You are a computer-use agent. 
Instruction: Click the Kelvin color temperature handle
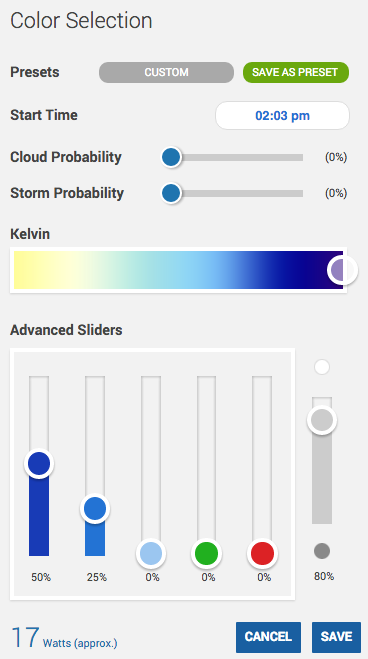(x=342, y=270)
